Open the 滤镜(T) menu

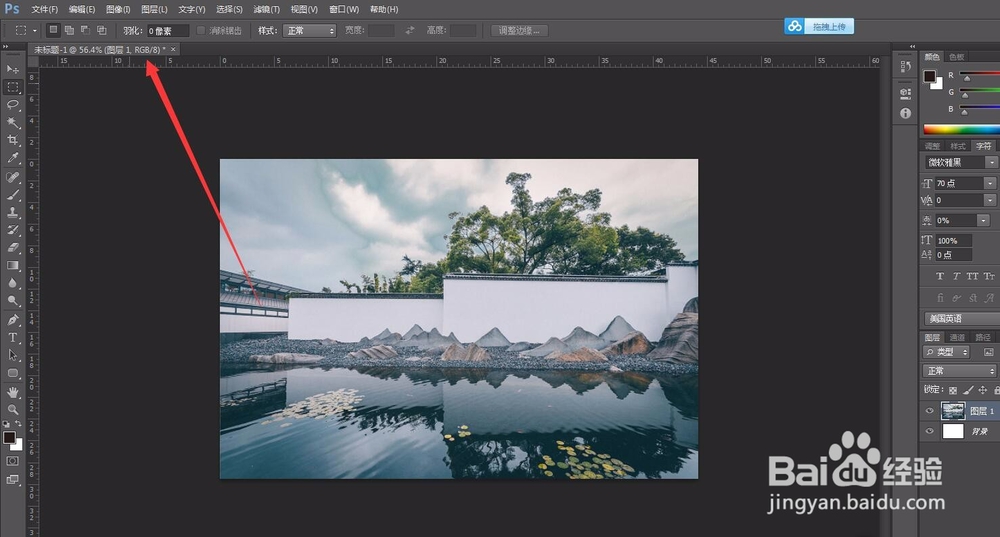[267, 10]
